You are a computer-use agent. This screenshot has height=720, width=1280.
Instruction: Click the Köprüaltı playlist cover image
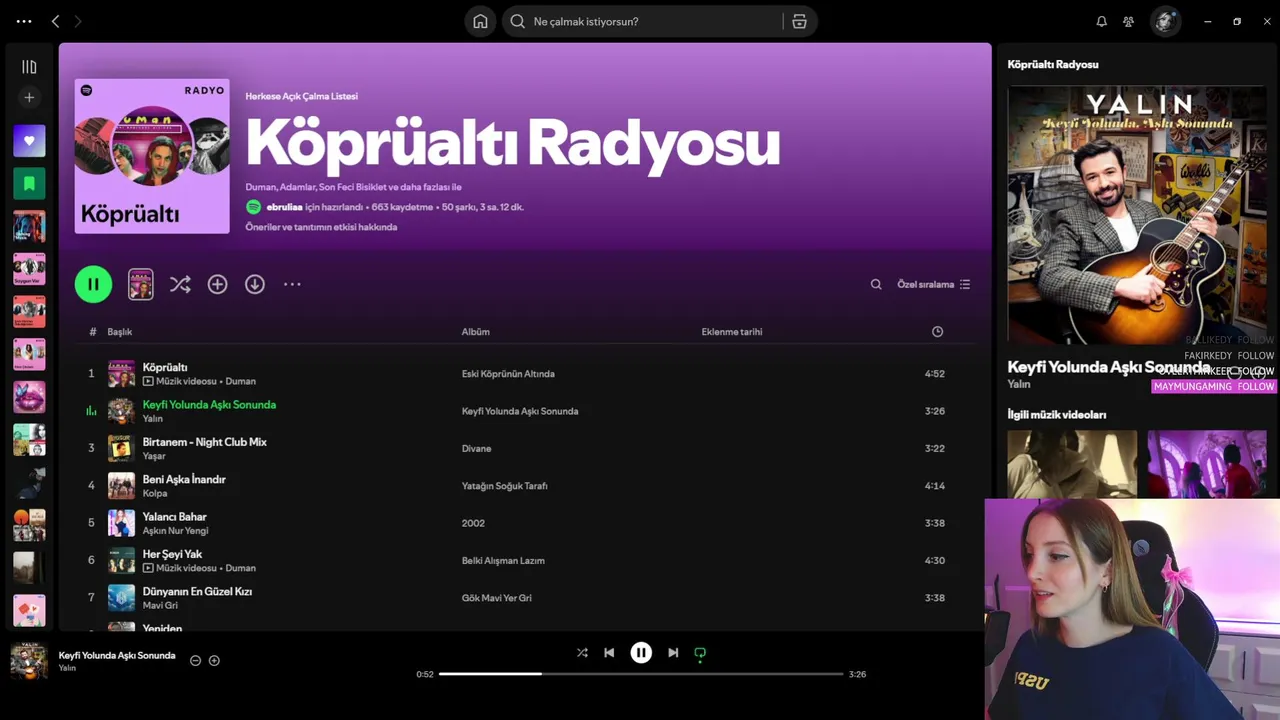(152, 156)
